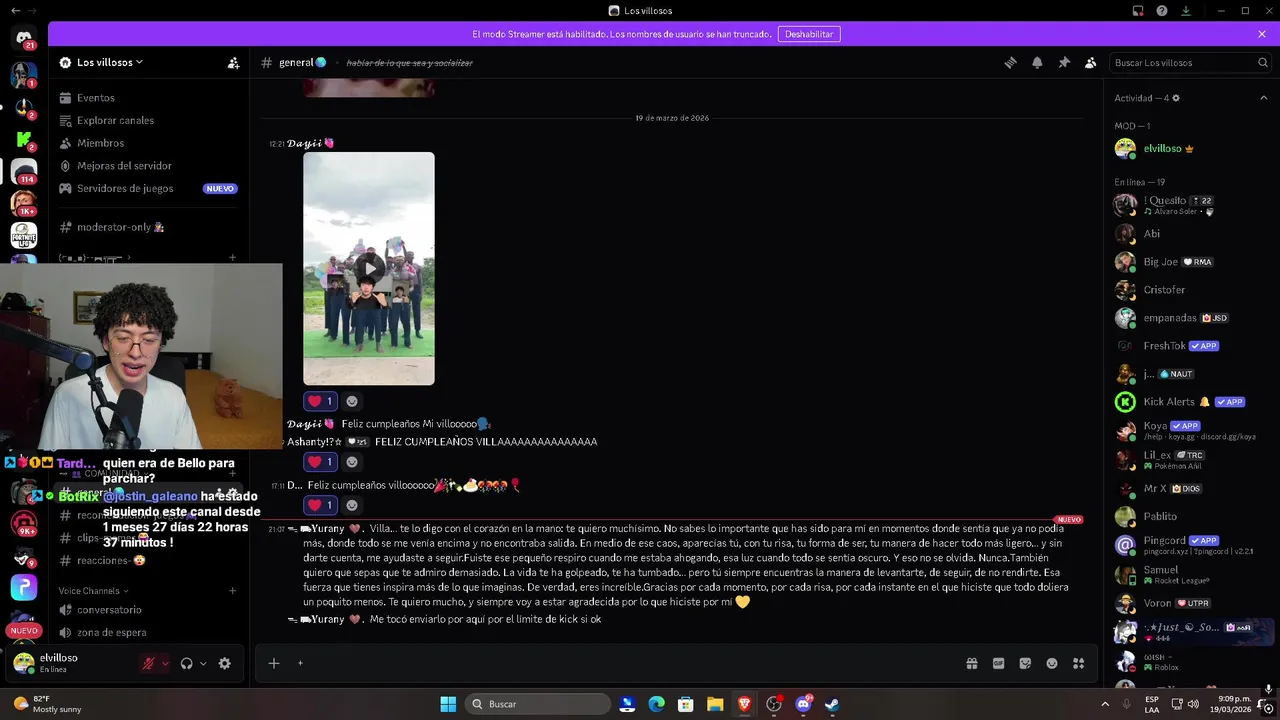Open the gift Nitro icon in message bar
Viewport: 1280px width, 720px height.
971,663
